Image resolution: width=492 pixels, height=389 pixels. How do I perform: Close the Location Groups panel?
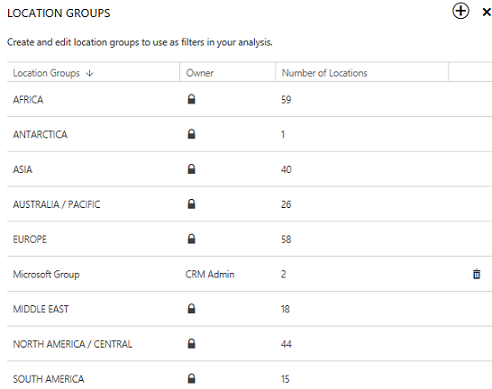pyautogui.click(x=486, y=12)
